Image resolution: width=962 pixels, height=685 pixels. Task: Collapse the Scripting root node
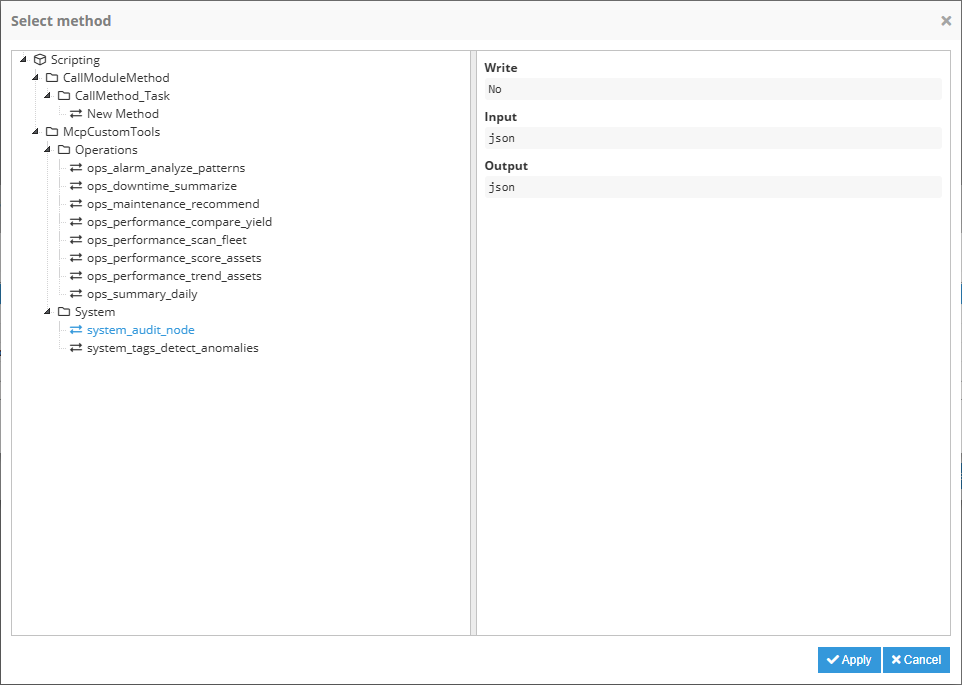coord(23,59)
